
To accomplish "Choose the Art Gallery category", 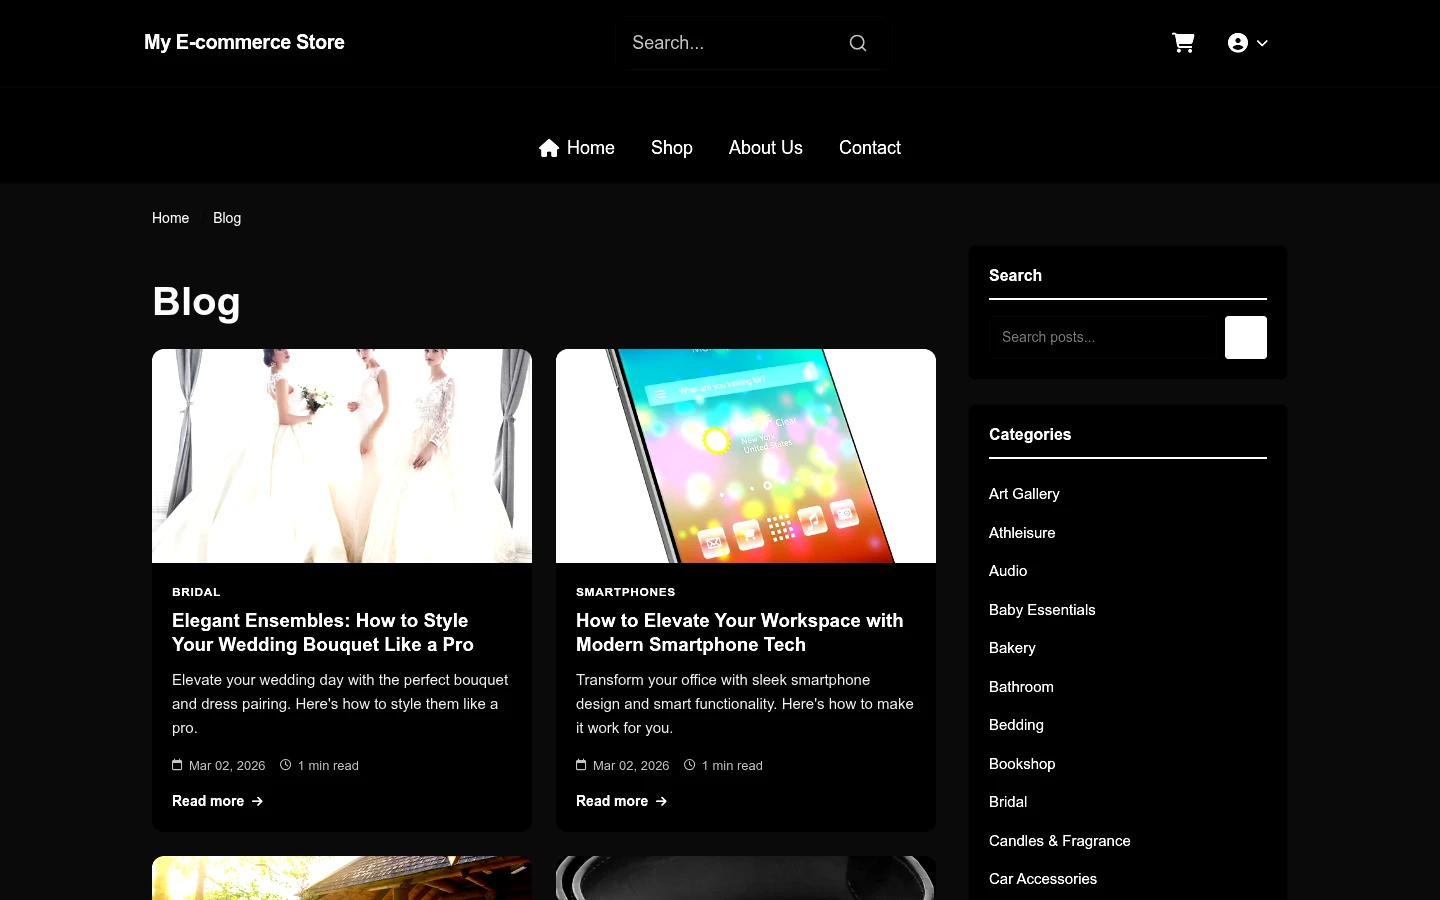I will click(1024, 494).
